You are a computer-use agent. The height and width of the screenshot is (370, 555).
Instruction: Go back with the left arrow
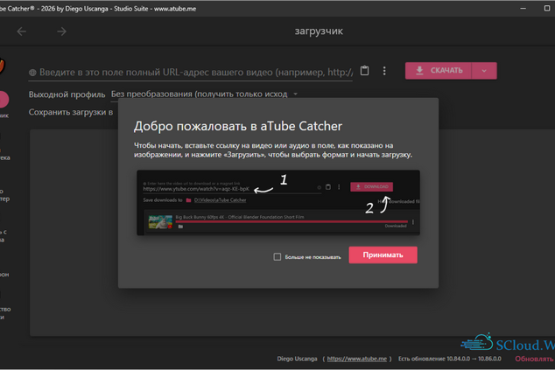[22, 32]
